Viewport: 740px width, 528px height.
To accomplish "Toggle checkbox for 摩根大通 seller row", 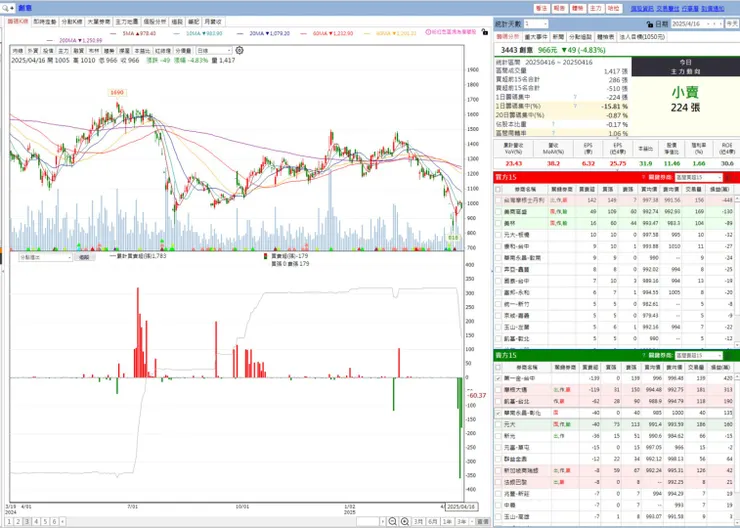I will point(498,390).
